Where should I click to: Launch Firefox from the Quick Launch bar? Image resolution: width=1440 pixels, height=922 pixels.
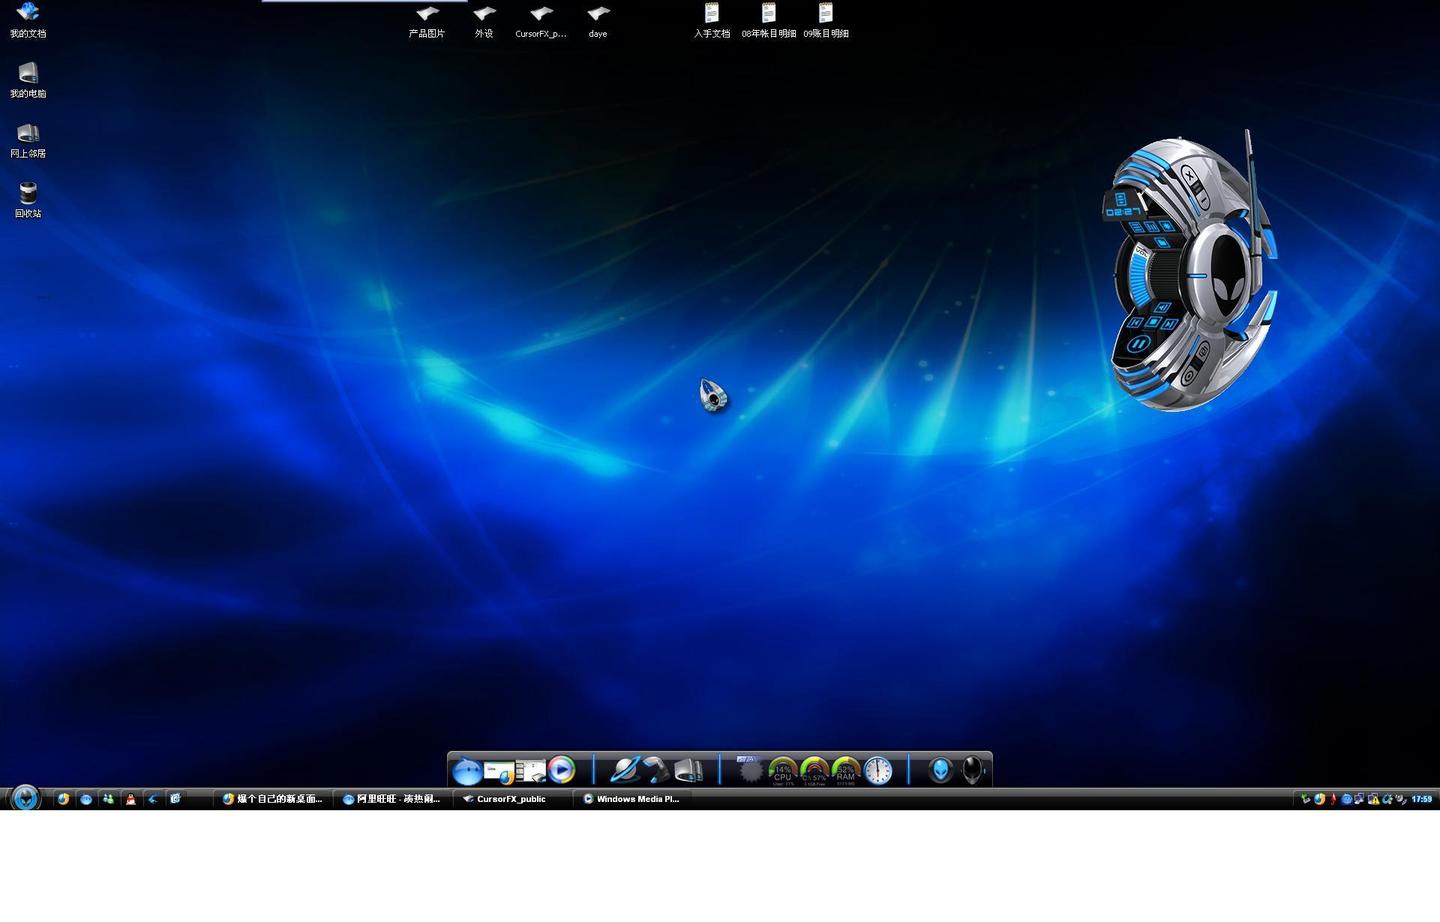click(63, 799)
